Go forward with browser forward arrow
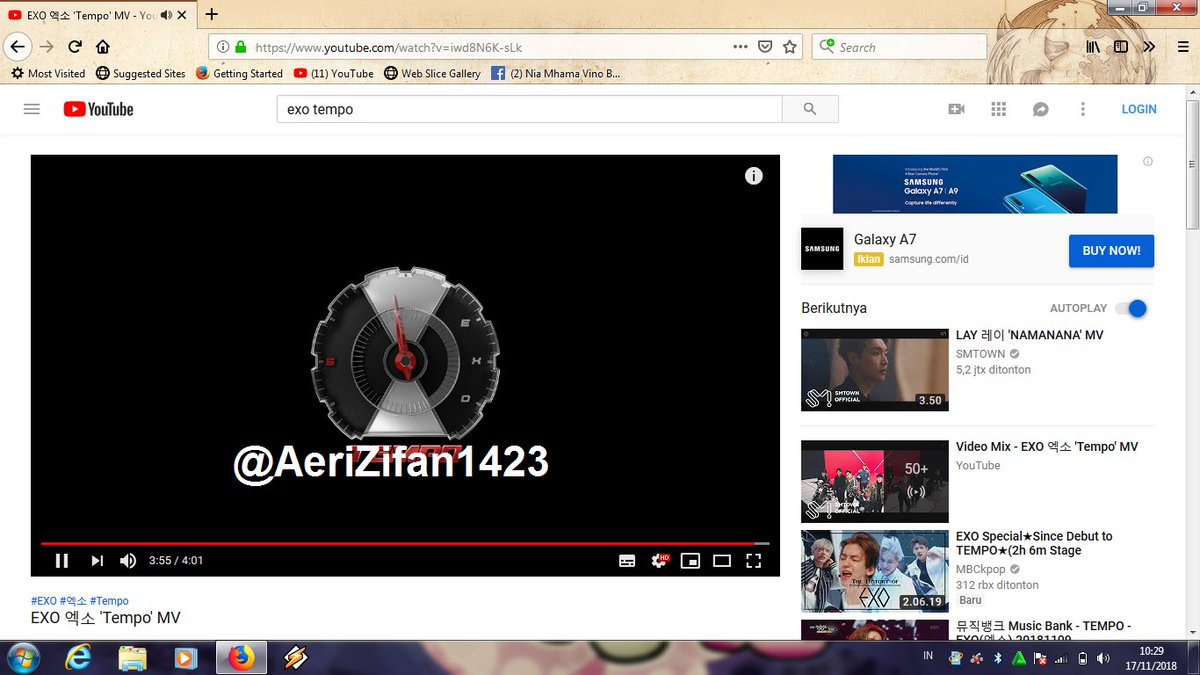Screen dimensions: 1200x675 pos(46,46)
